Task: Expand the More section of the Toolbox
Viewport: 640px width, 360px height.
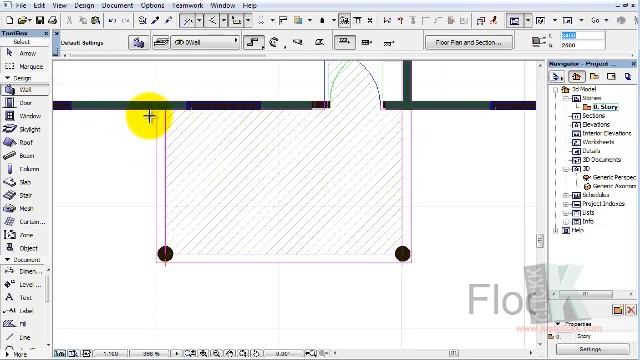Action: pyautogui.click(x=7, y=354)
